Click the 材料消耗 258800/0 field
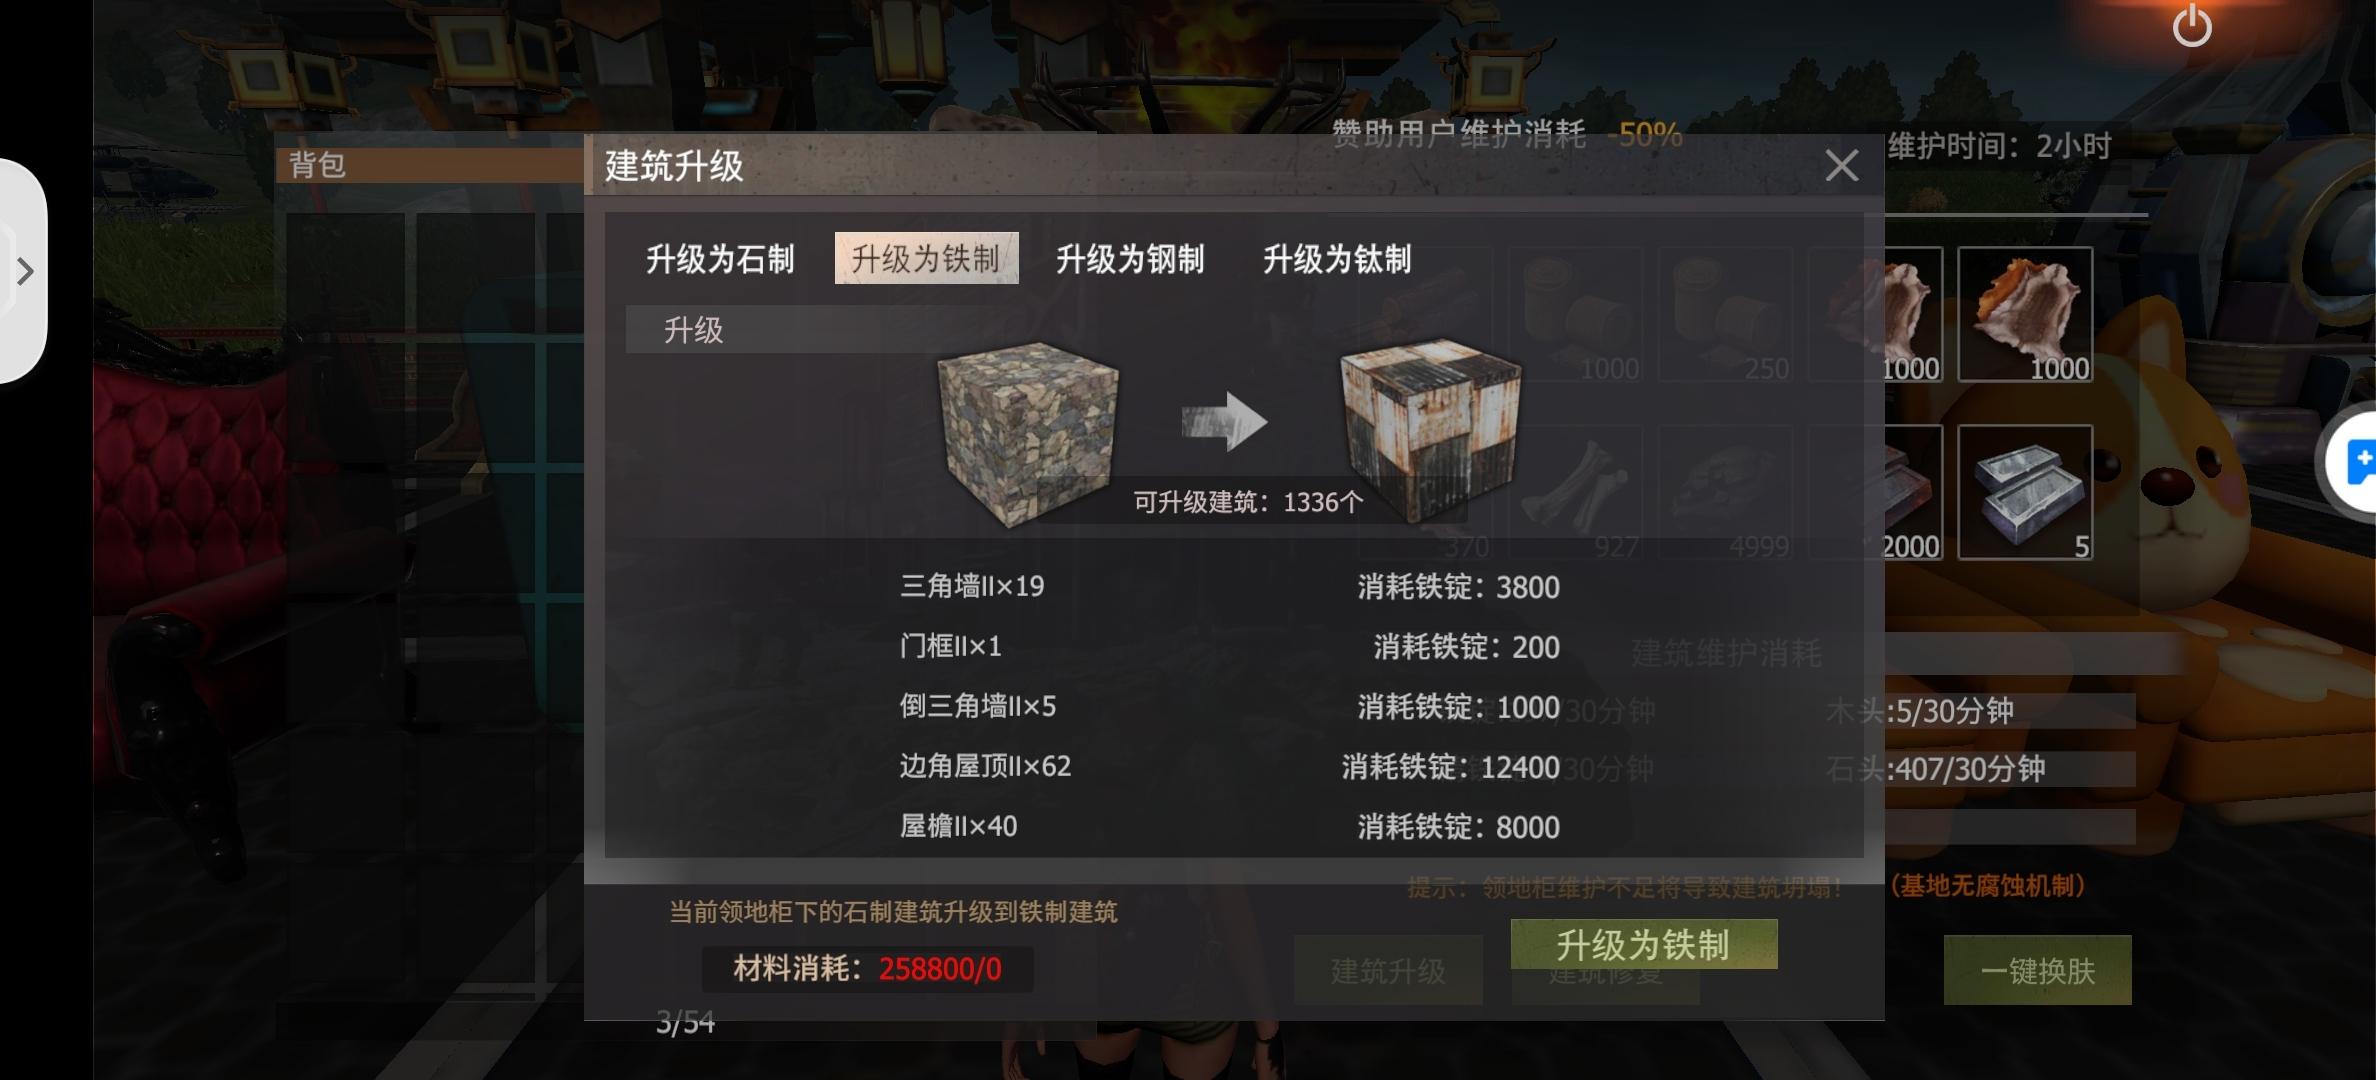 867,968
